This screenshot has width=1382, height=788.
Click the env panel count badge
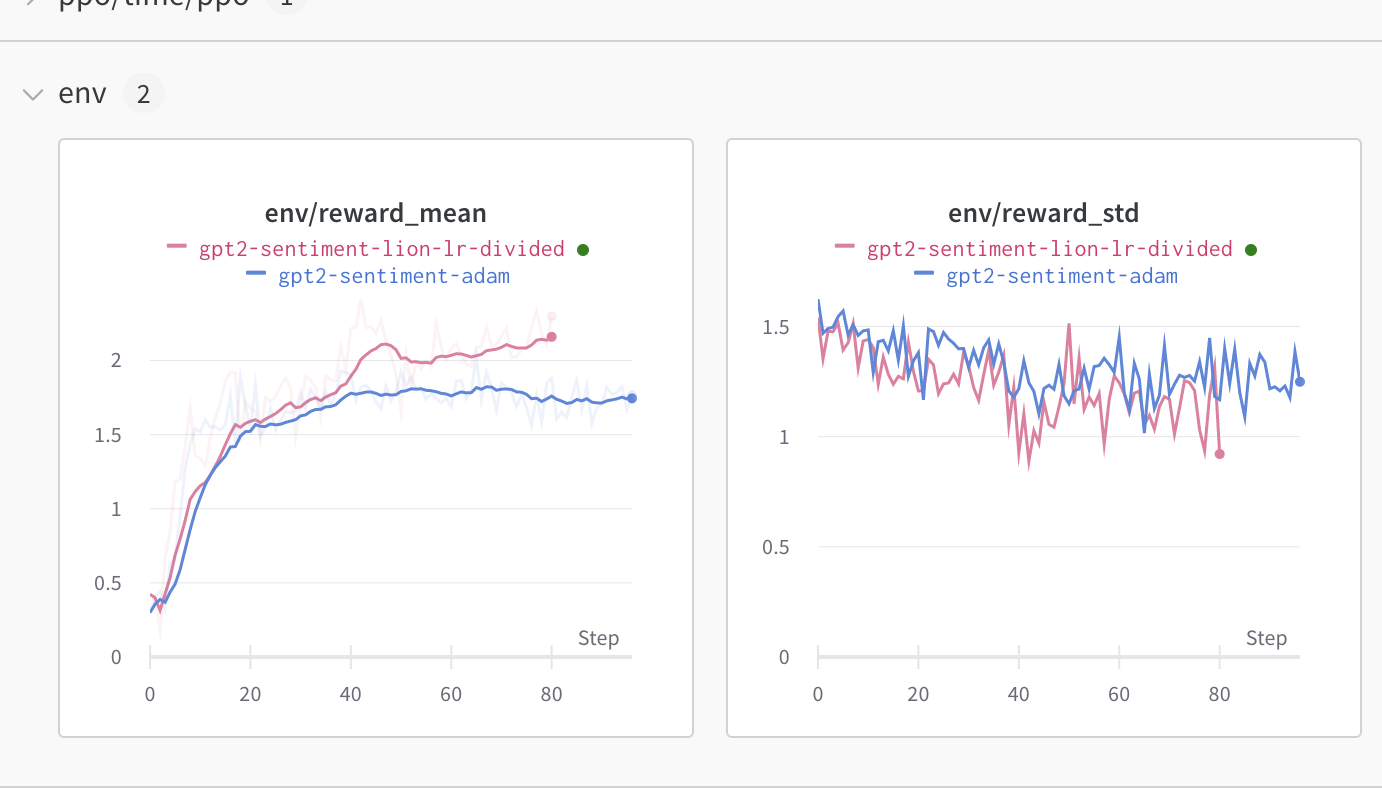point(143,94)
